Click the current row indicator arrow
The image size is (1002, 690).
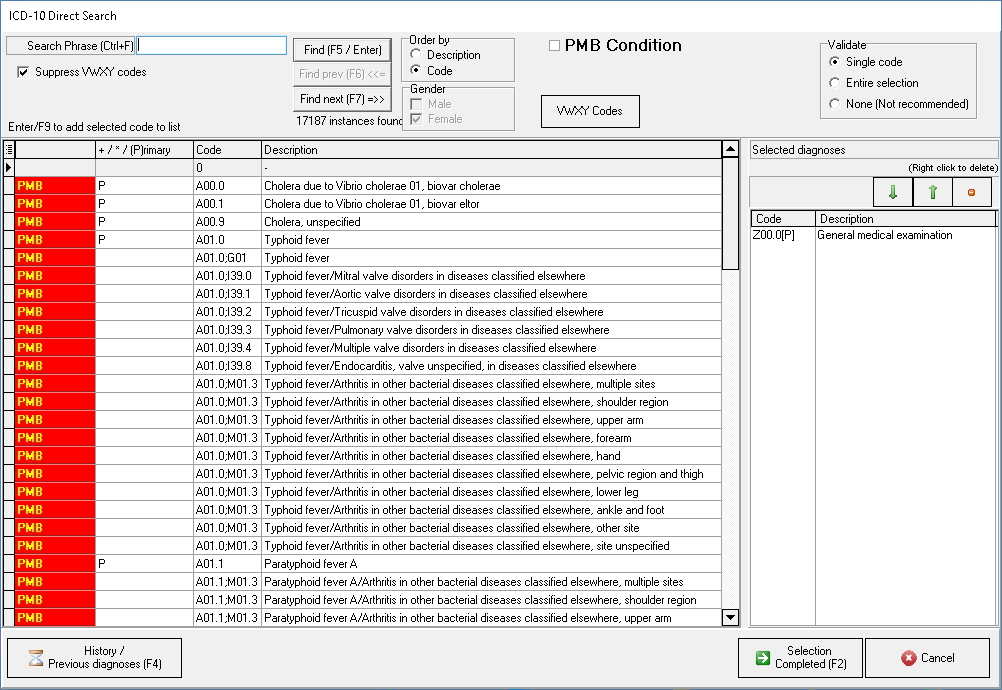(x=9, y=168)
